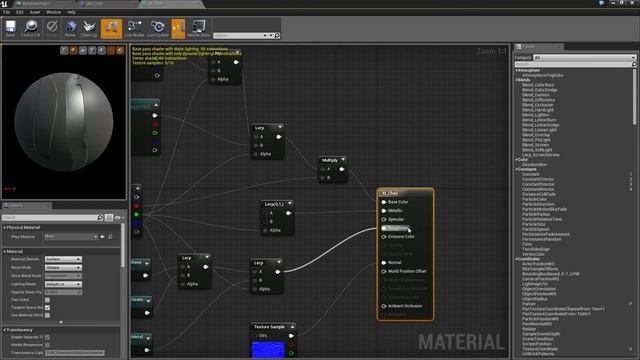640x360 pixels.
Task: Click the Unreal Engine logo icon
Action: pyautogui.click(x=4, y=4)
